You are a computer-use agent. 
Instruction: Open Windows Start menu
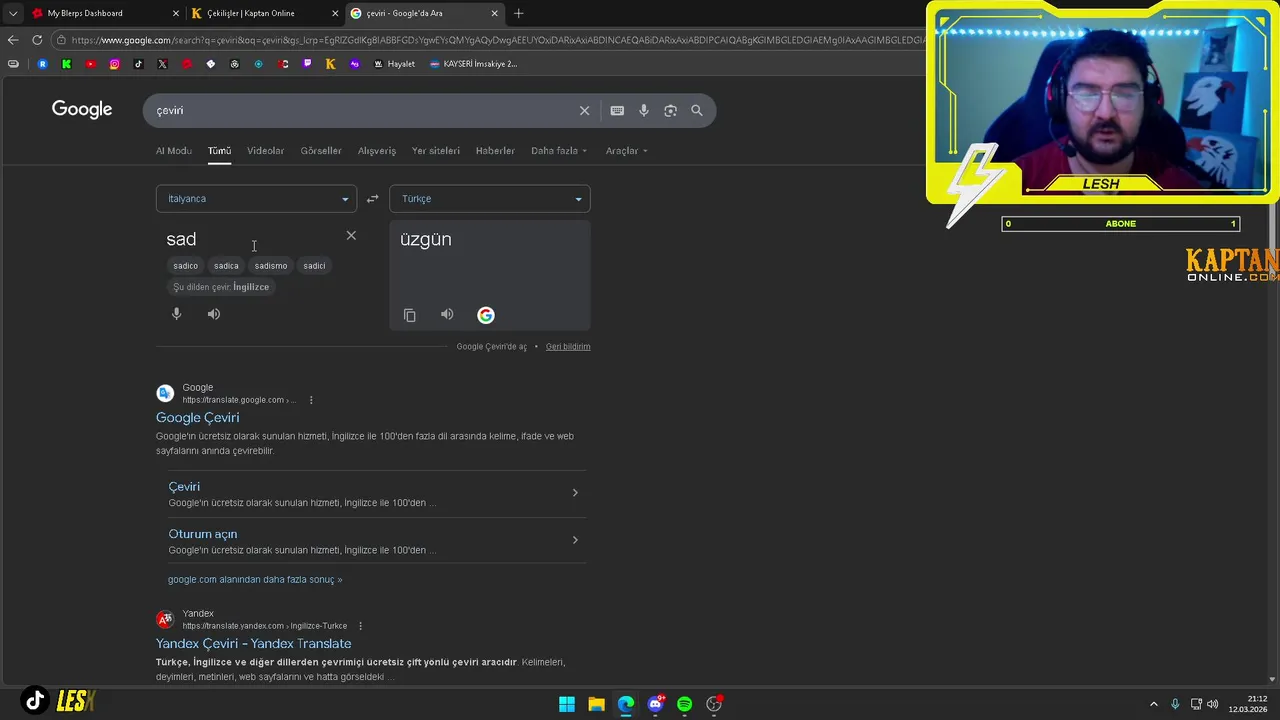[567, 704]
